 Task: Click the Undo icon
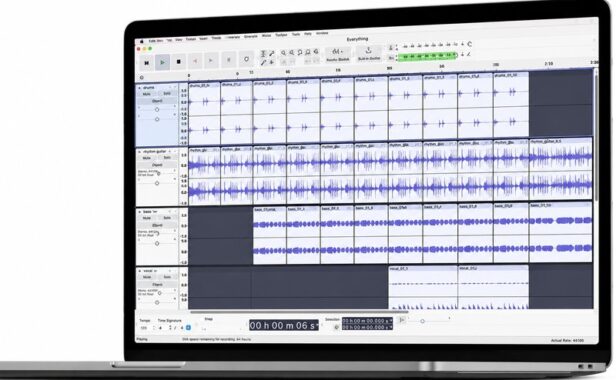[x=308, y=61]
